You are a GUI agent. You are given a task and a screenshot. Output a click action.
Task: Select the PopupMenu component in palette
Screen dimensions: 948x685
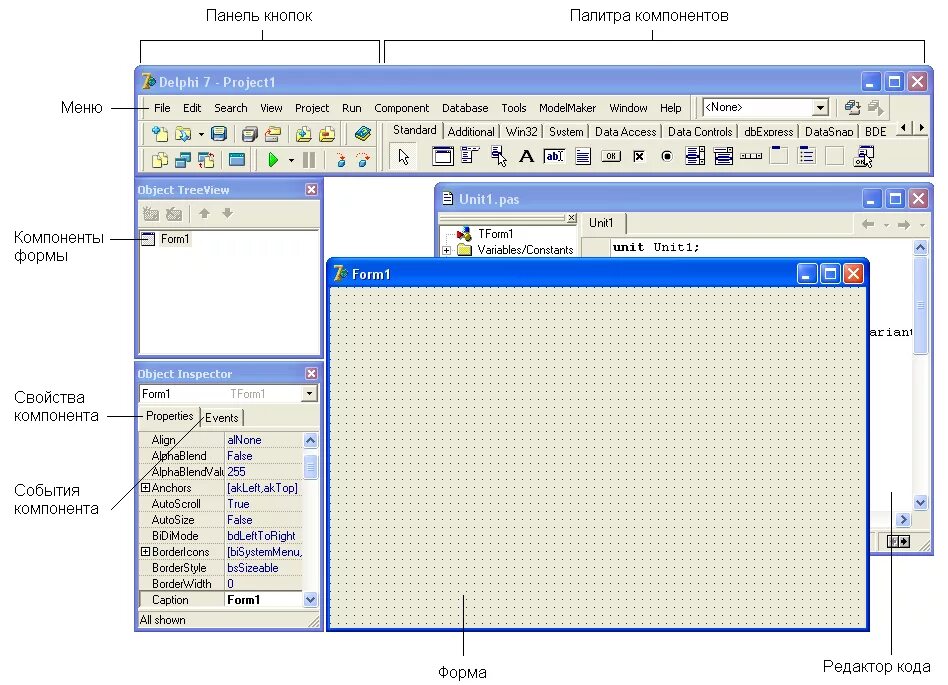[x=499, y=157]
